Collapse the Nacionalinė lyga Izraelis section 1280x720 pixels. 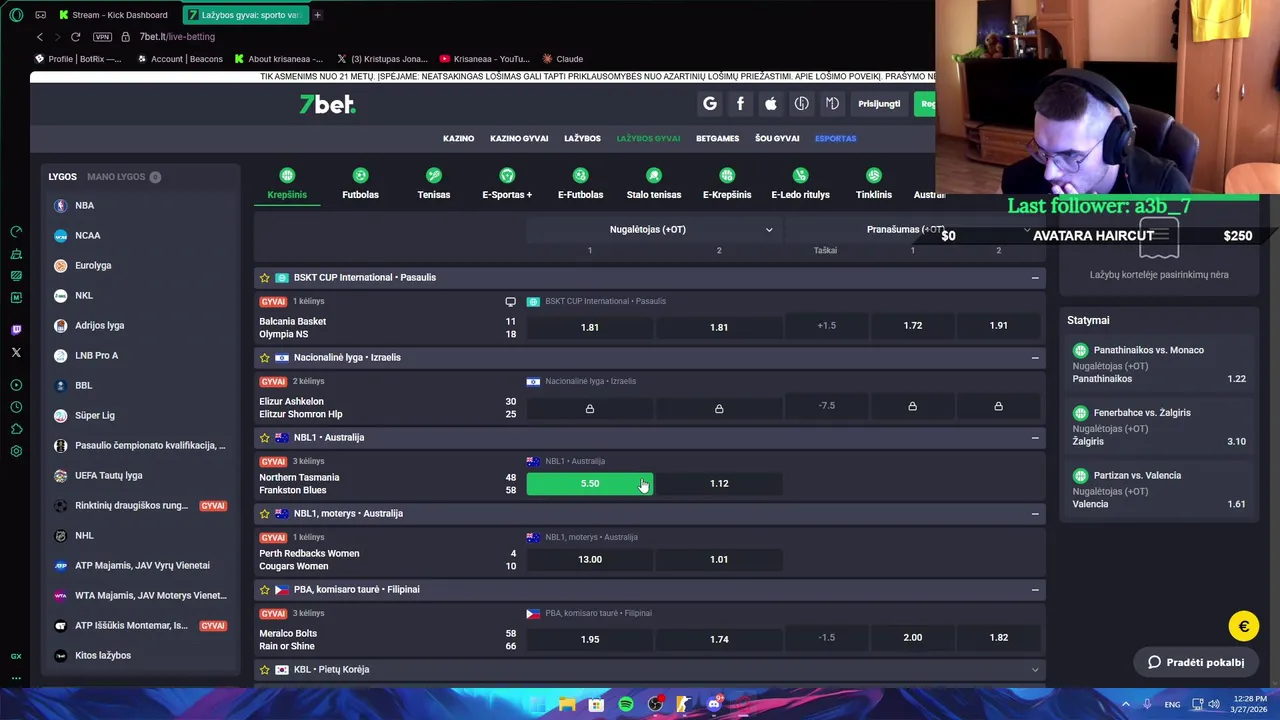pos(1035,358)
